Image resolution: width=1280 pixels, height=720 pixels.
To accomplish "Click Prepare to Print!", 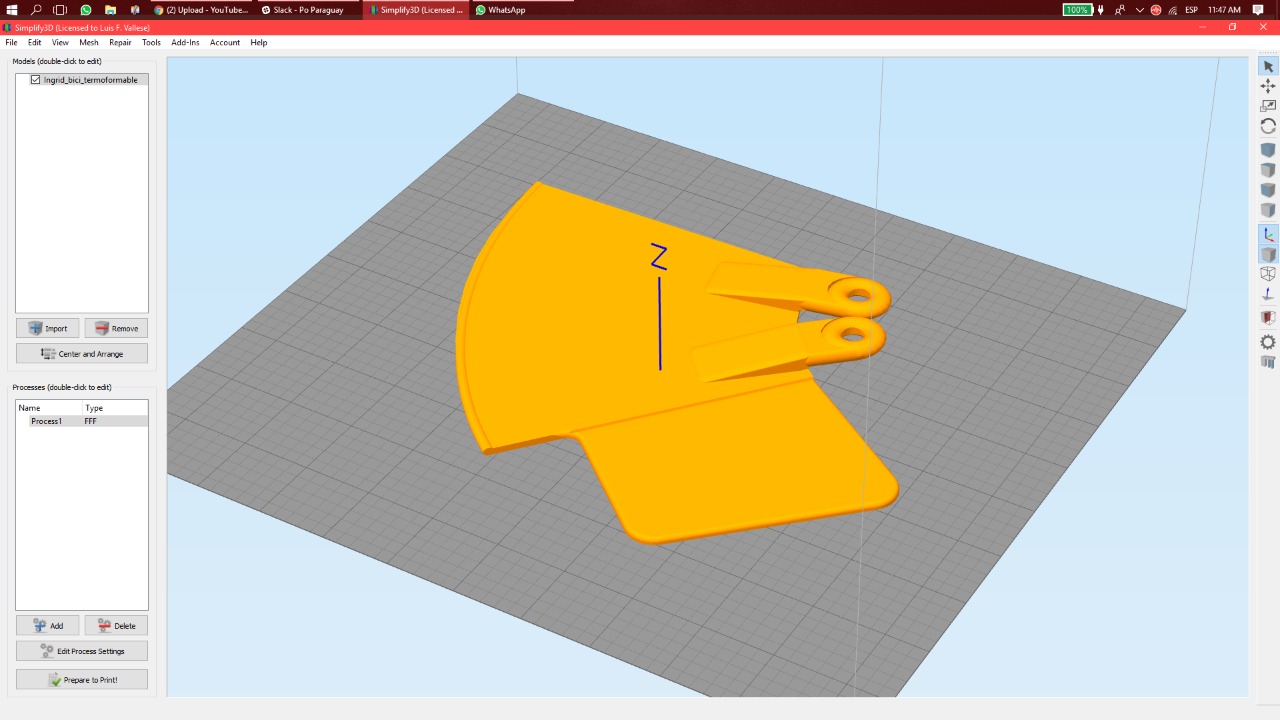I will (82, 680).
